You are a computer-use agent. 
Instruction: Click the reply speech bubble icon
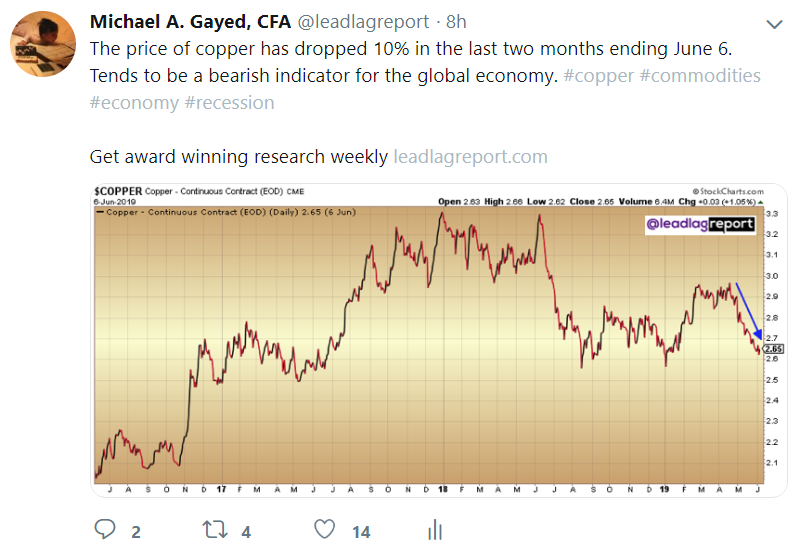coord(105,530)
